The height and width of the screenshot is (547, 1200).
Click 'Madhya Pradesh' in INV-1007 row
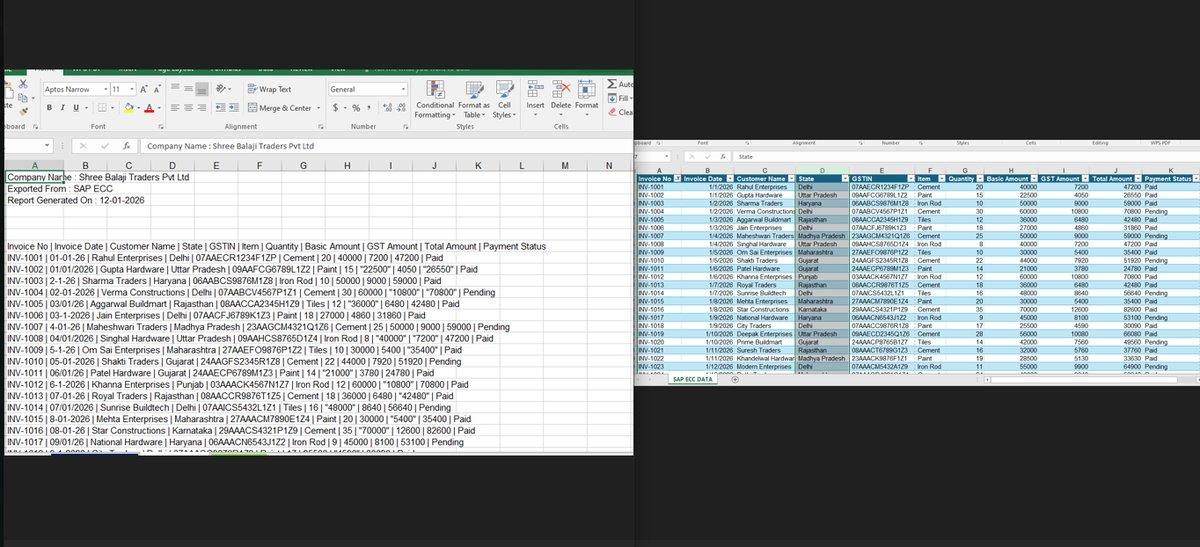point(820,235)
